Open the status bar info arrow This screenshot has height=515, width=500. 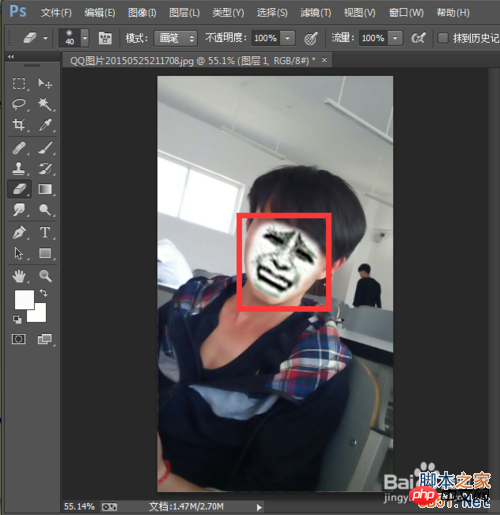tap(259, 507)
